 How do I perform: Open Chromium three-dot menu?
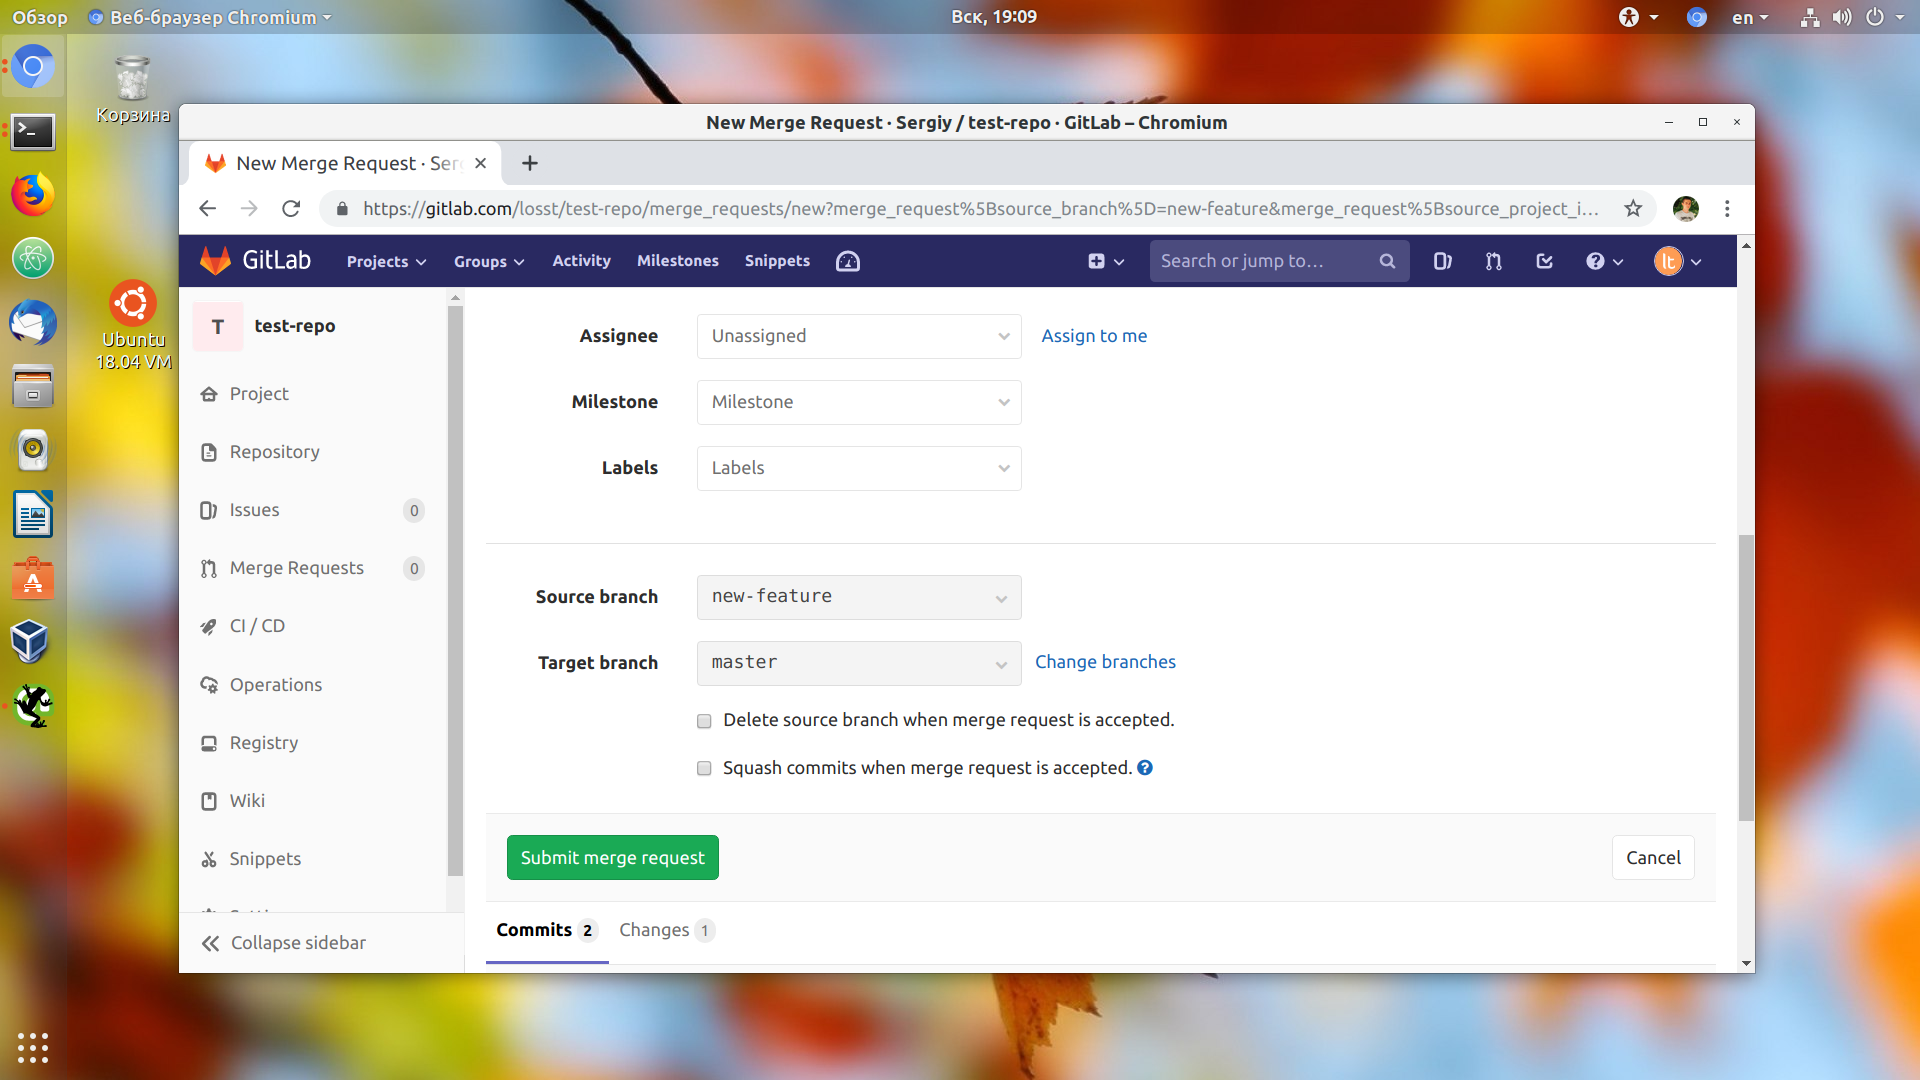click(1727, 208)
